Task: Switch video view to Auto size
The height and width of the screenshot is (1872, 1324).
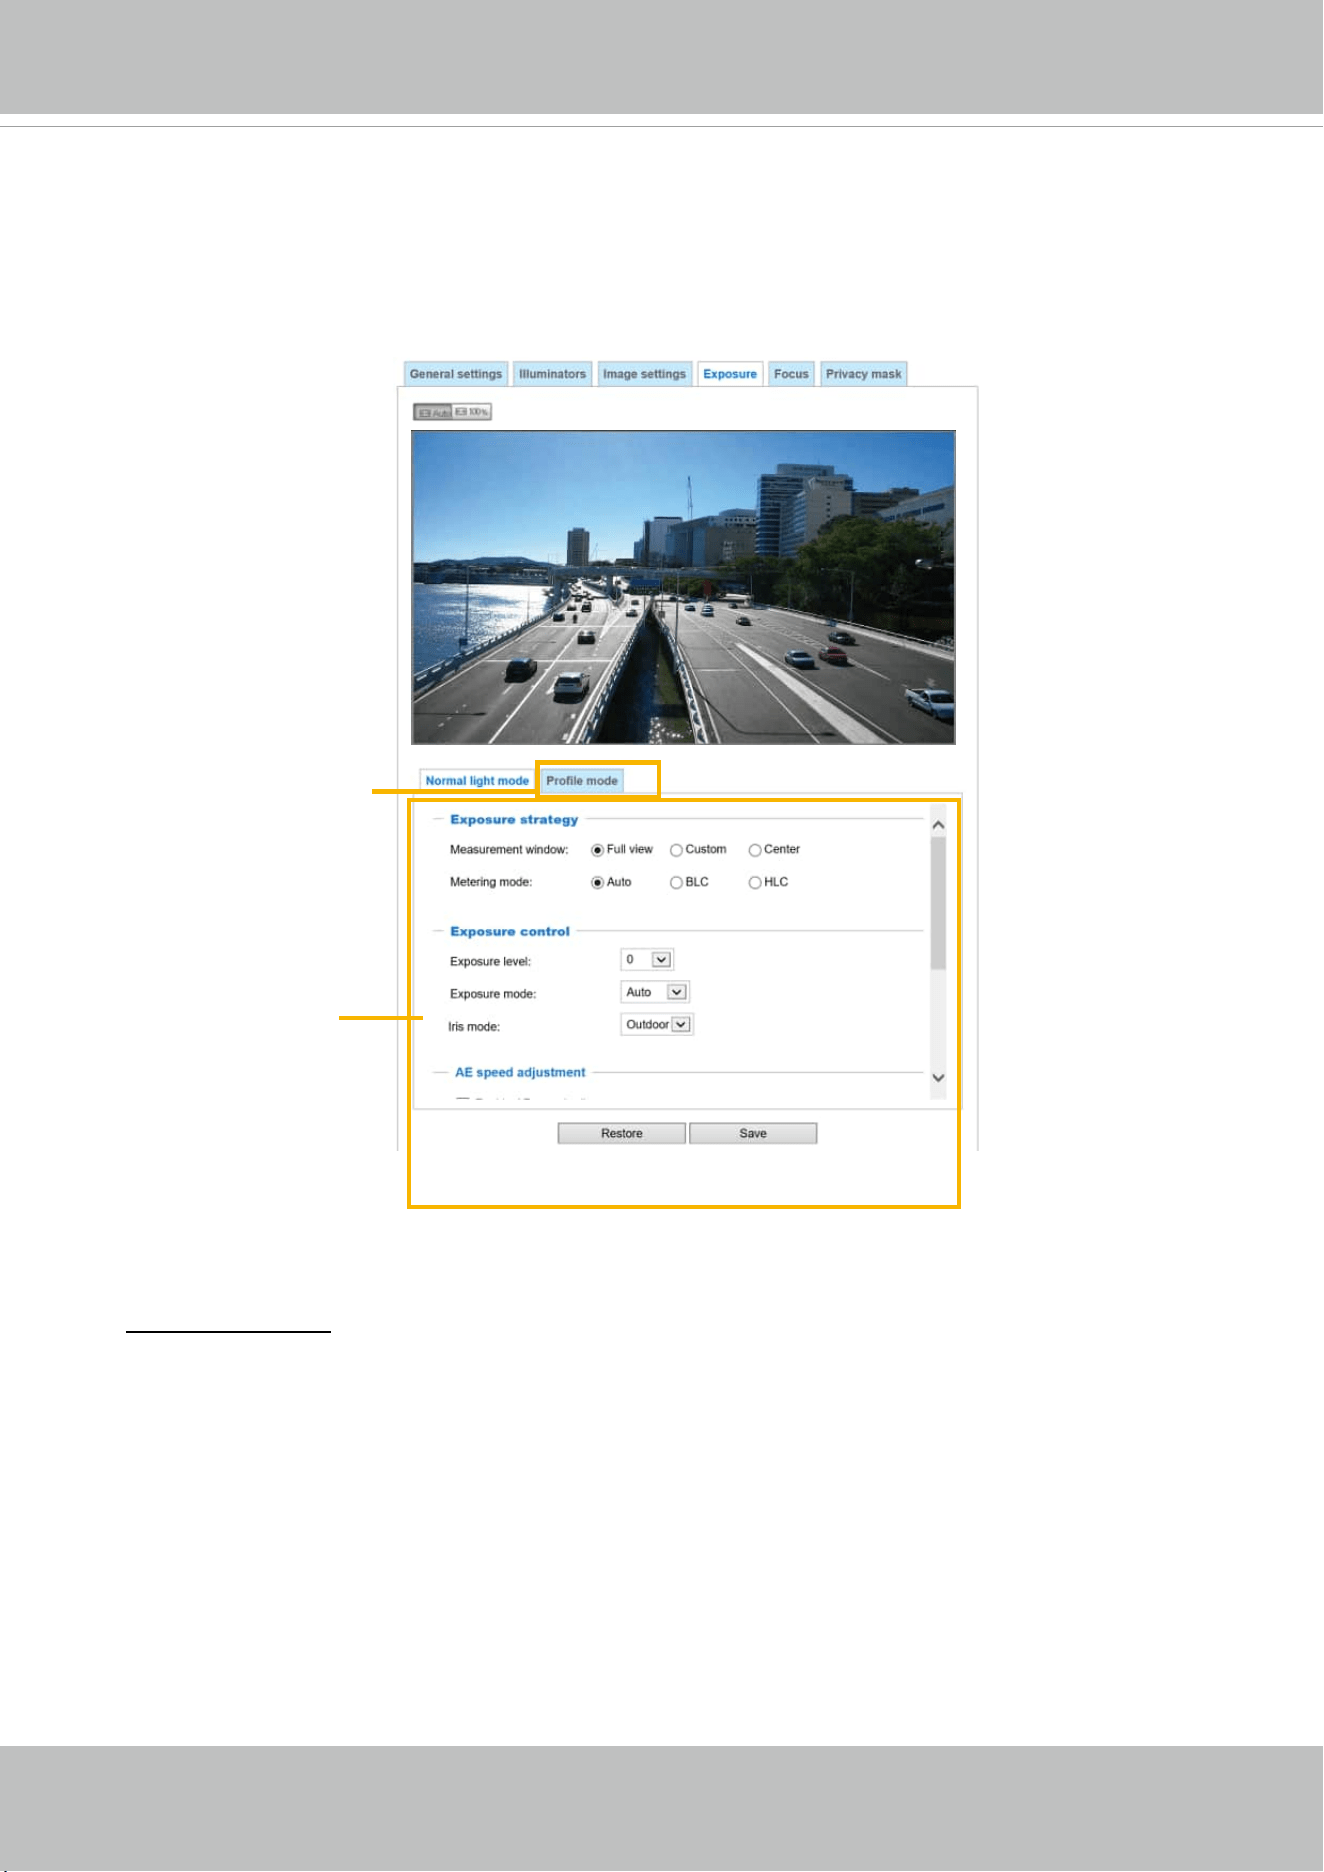Action: tap(433, 412)
